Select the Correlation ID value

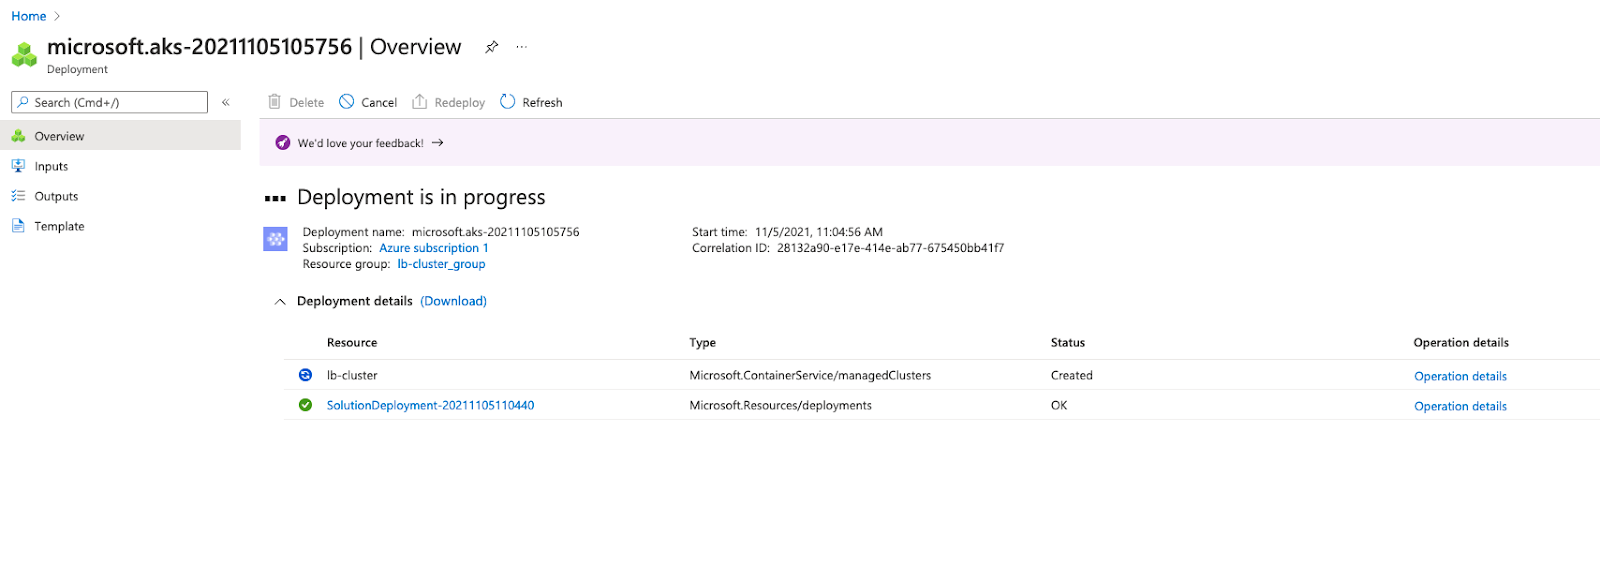[890, 248]
